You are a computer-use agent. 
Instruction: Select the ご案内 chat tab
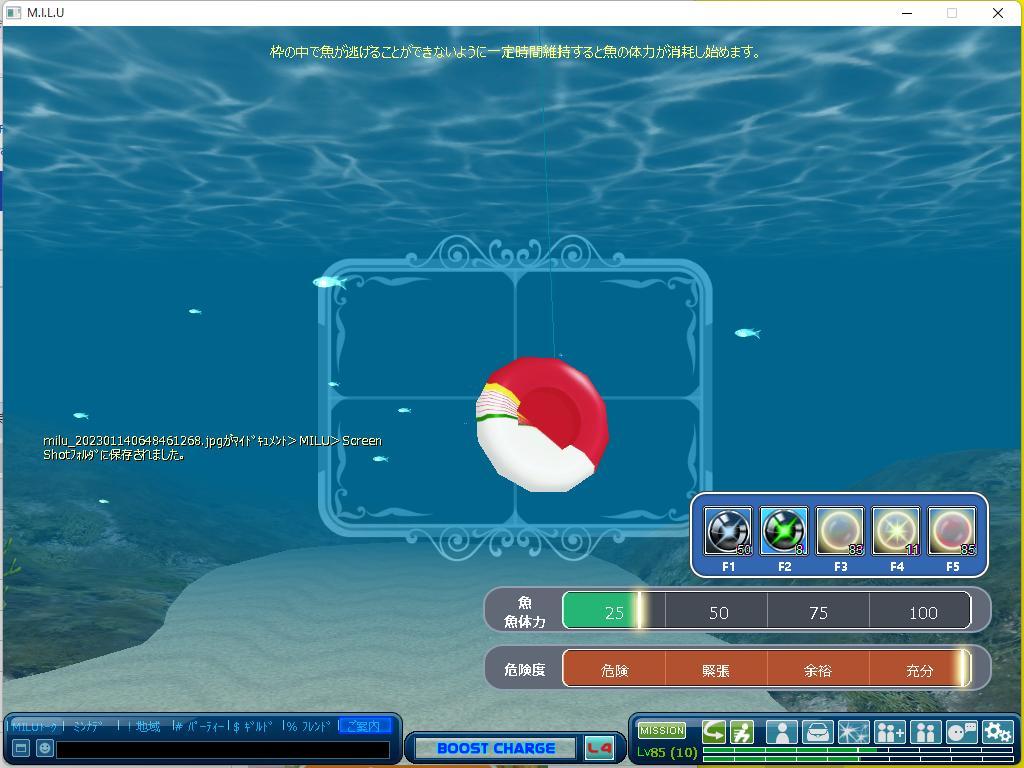click(x=363, y=726)
